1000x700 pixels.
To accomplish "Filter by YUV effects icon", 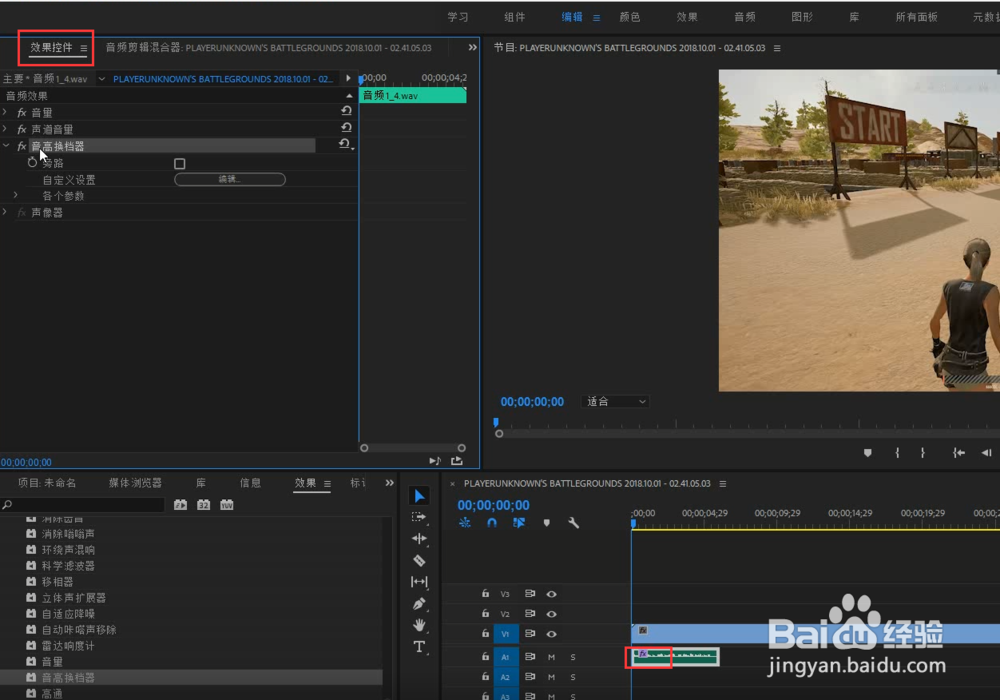I will click(x=226, y=505).
